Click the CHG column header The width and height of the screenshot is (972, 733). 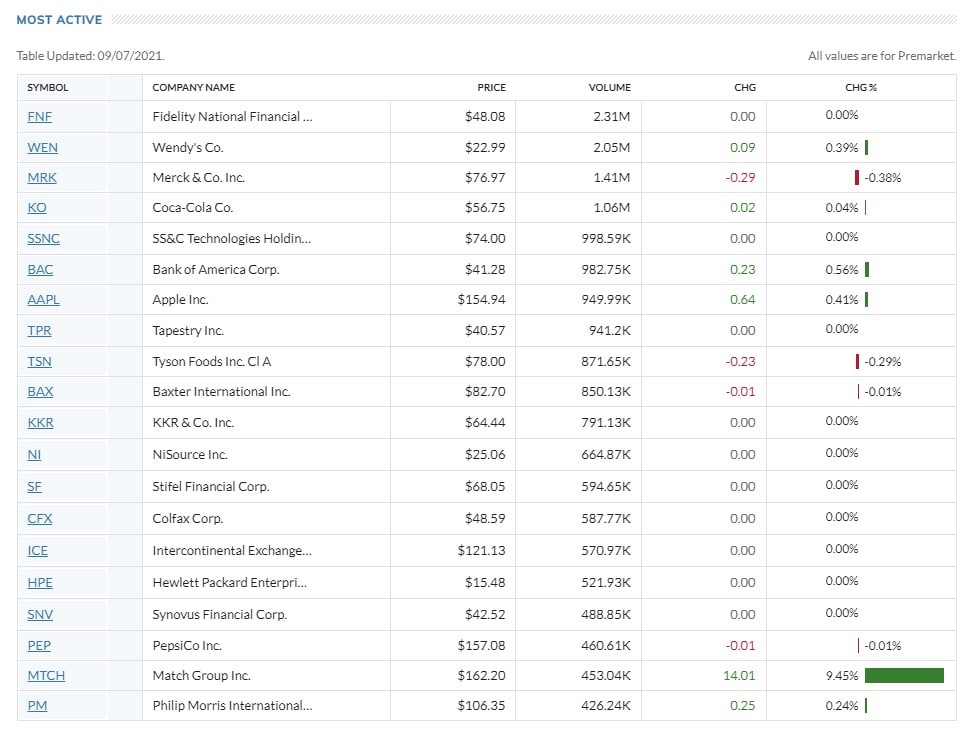[745, 87]
